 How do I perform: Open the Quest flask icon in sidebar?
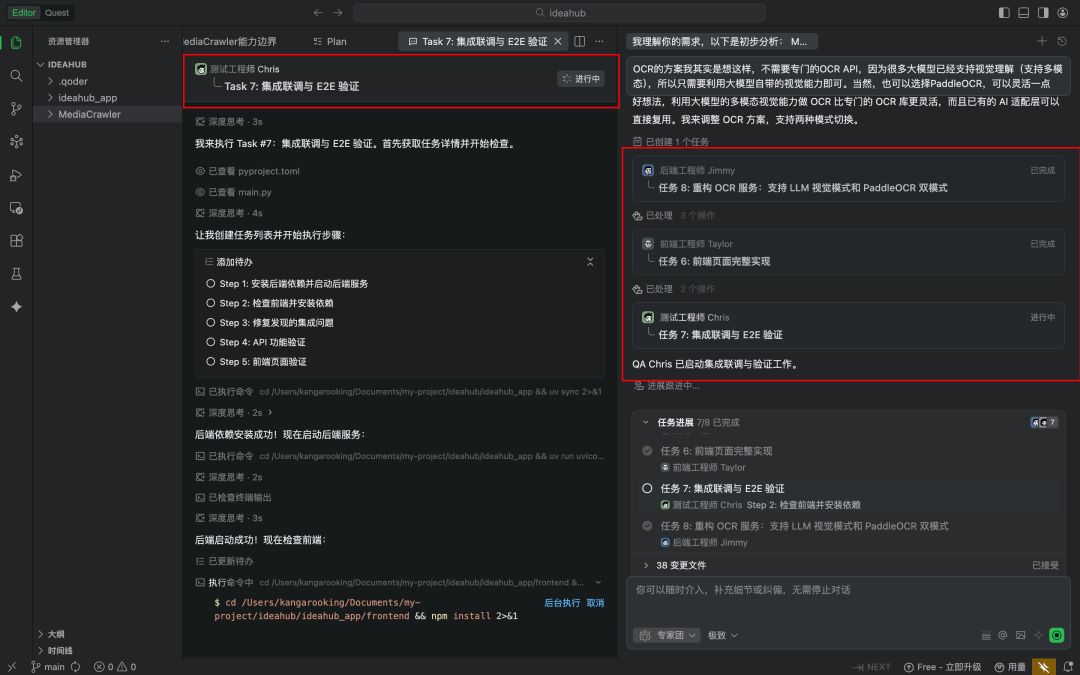[15, 272]
